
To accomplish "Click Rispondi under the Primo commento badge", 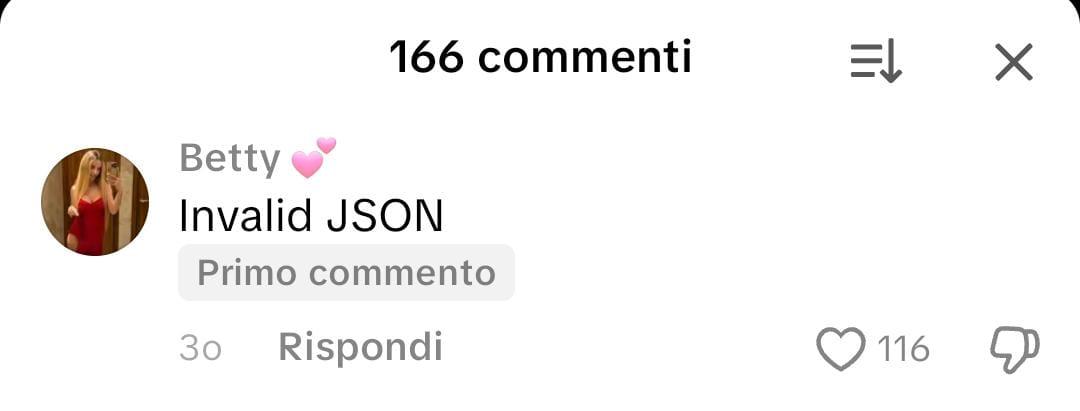I will click(360, 347).
